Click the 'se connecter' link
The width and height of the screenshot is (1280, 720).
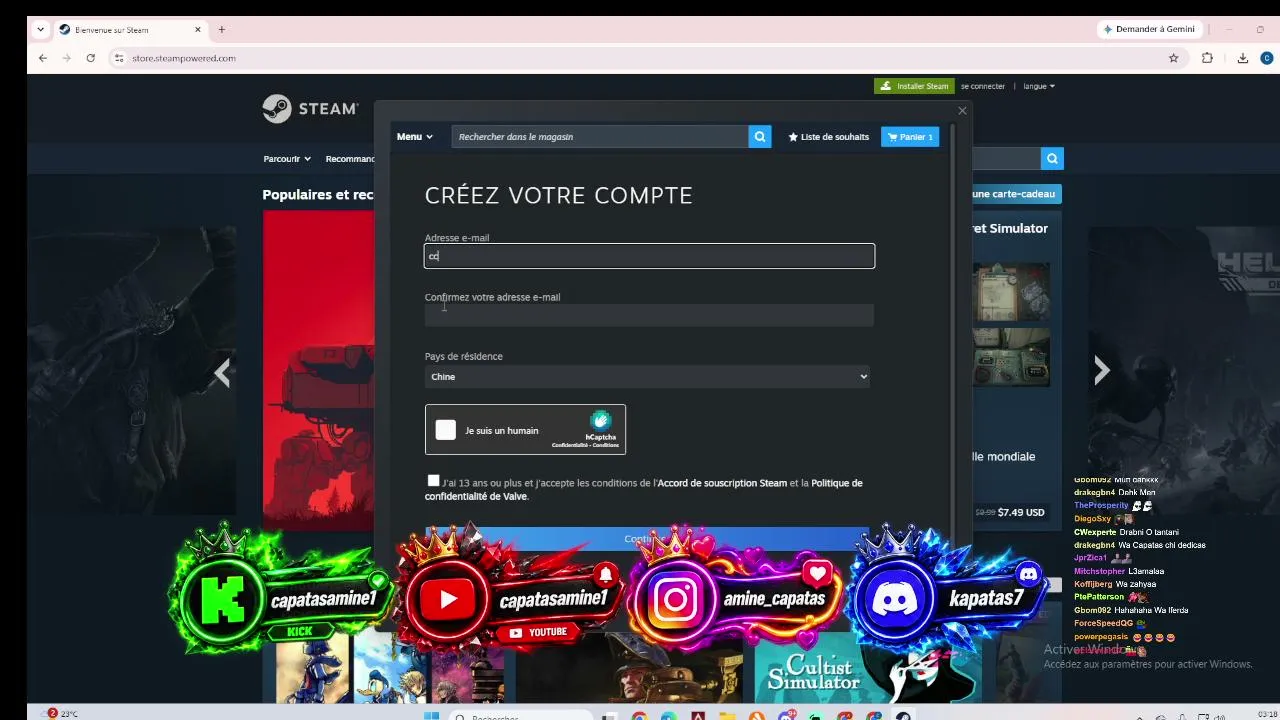tap(983, 86)
